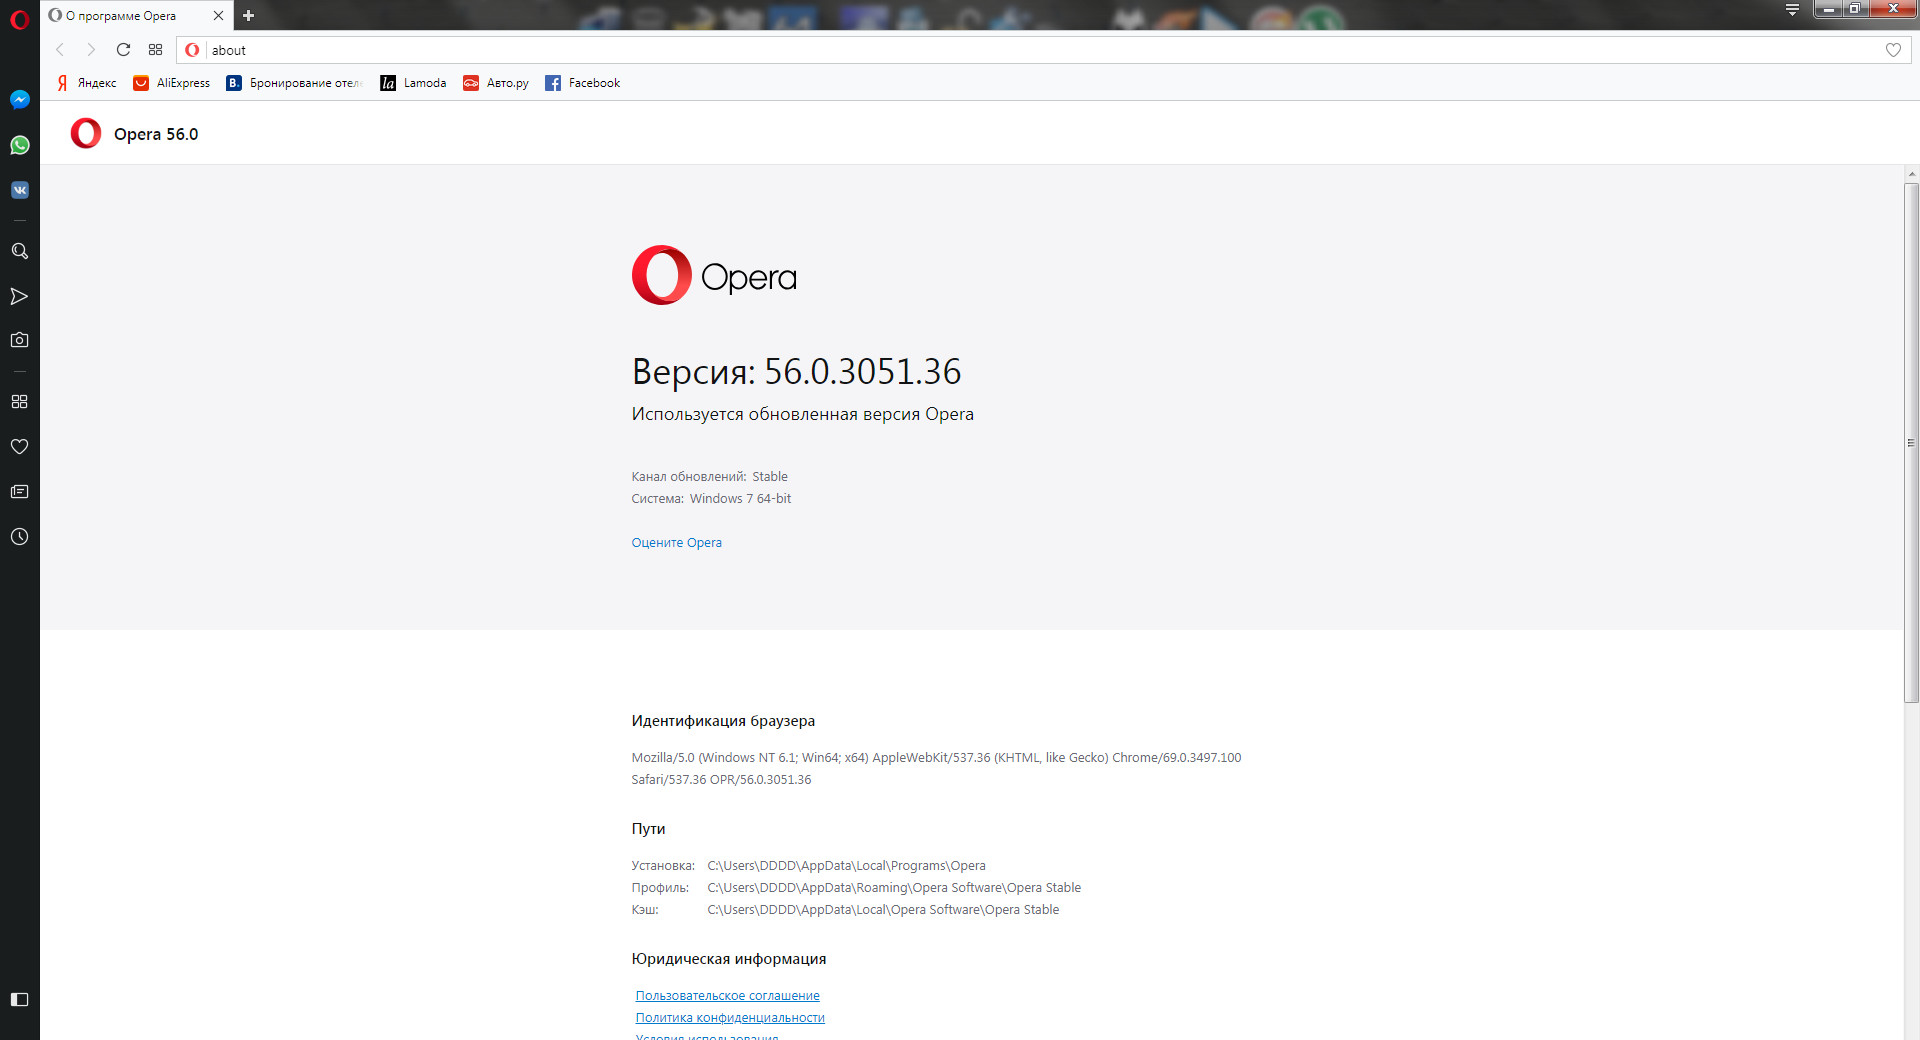The width and height of the screenshot is (1920, 1040).
Task: Click the Система: Windows 7 64-bit text
Action: pyautogui.click(x=711, y=499)
